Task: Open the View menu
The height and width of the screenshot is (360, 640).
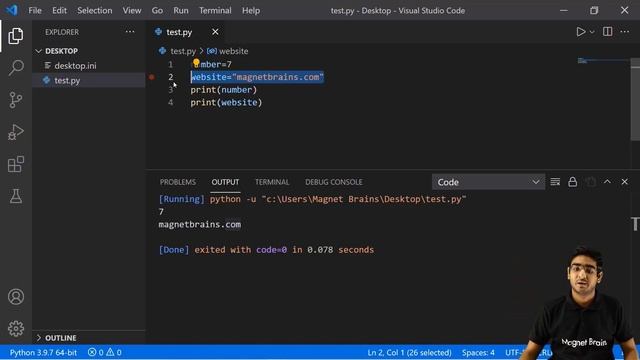Action: pyautogui.click(x=132, y=11)
